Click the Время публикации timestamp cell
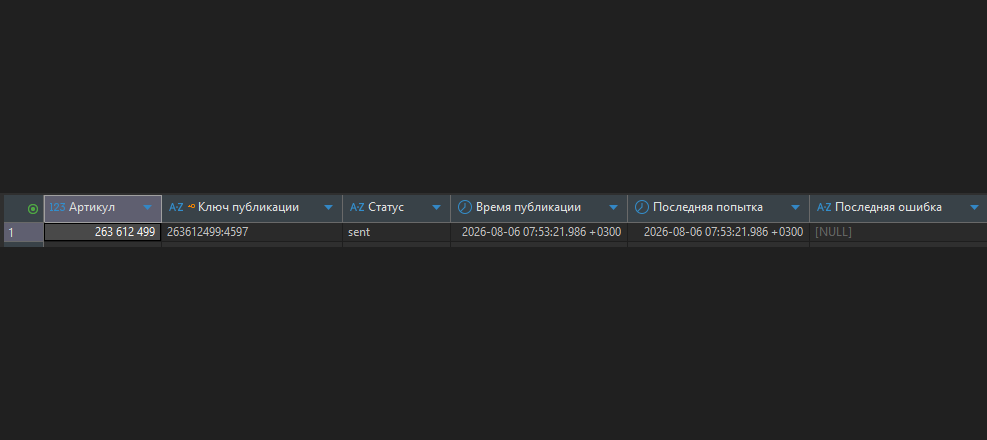This screenshot has width=987, height=440. (x=539, y=232)
